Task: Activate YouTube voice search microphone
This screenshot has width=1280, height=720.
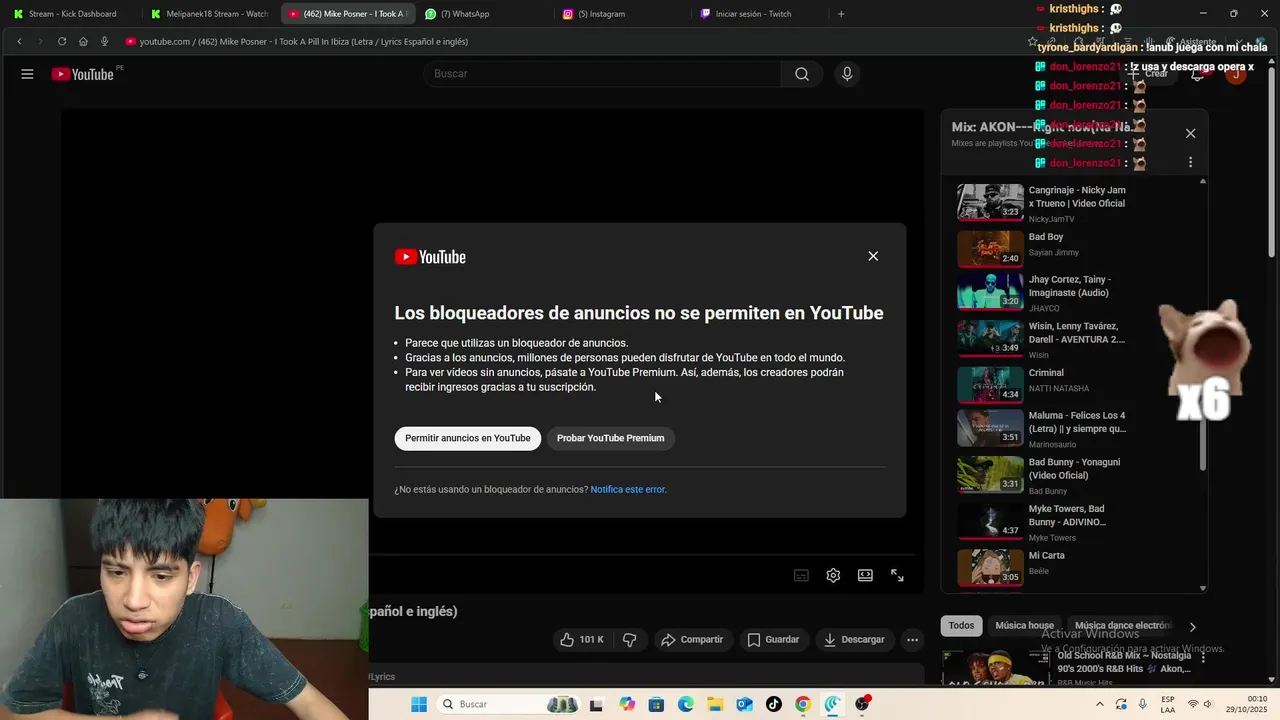Action: (847, 74)
